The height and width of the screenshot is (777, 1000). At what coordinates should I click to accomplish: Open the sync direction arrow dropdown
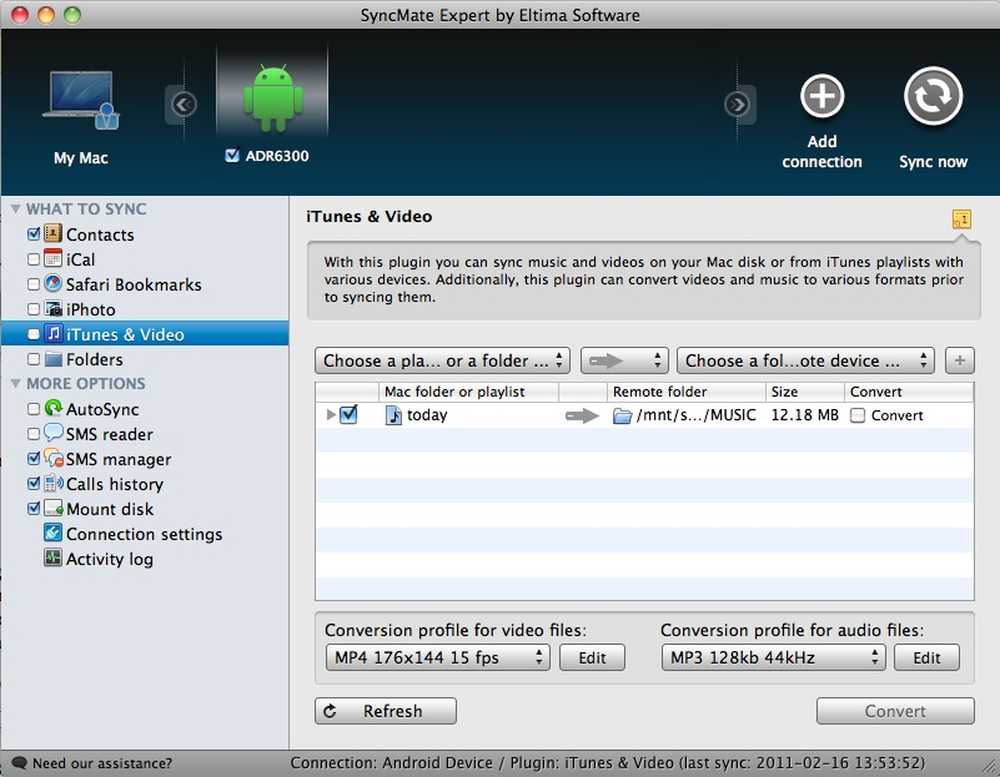[624, 360]
